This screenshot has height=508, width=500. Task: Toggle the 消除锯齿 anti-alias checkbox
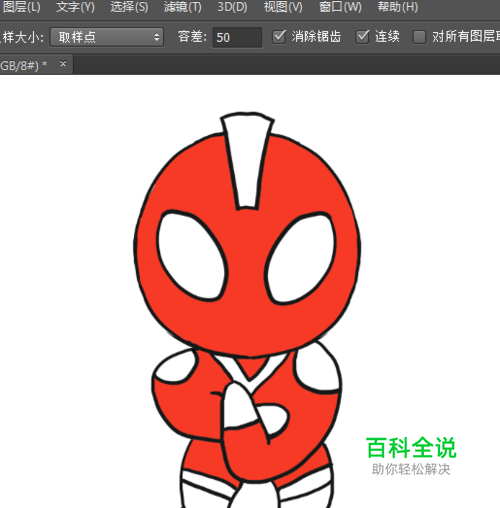coord(279,37)
